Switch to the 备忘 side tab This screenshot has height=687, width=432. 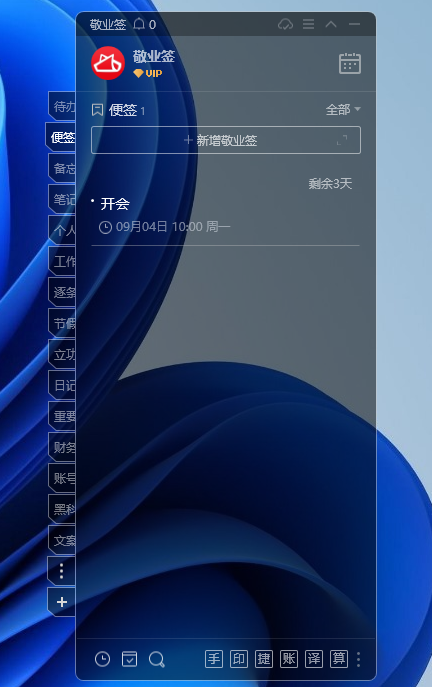62,168
